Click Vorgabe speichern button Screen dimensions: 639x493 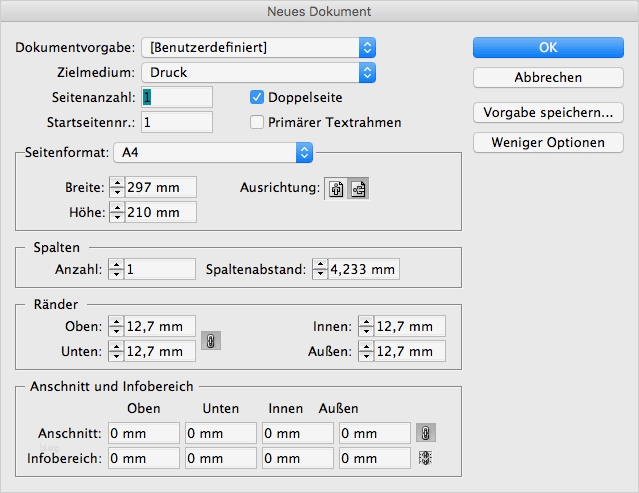pos(548,112)
